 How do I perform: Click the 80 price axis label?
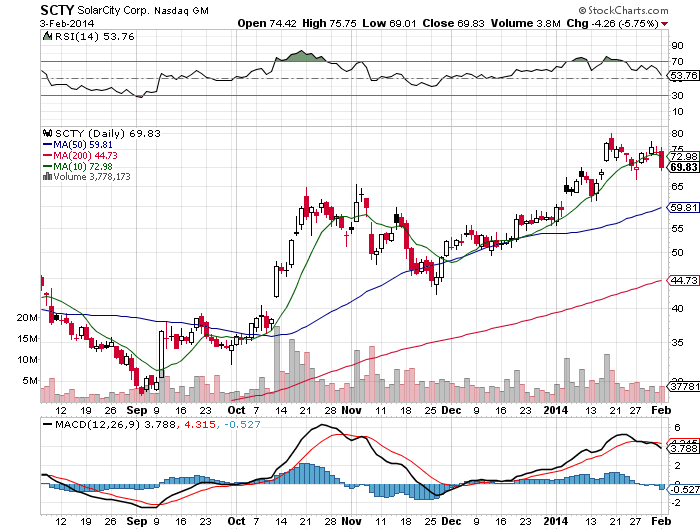click(677, 134)
